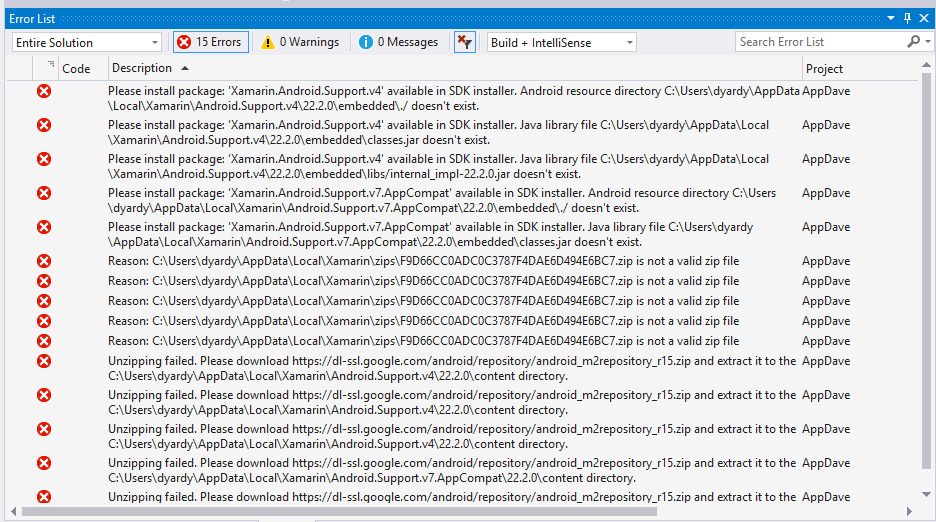This screenshot has height=522, width=936.
Task: Toggle the 15 Errors filter button
Action: coord(210,42)
